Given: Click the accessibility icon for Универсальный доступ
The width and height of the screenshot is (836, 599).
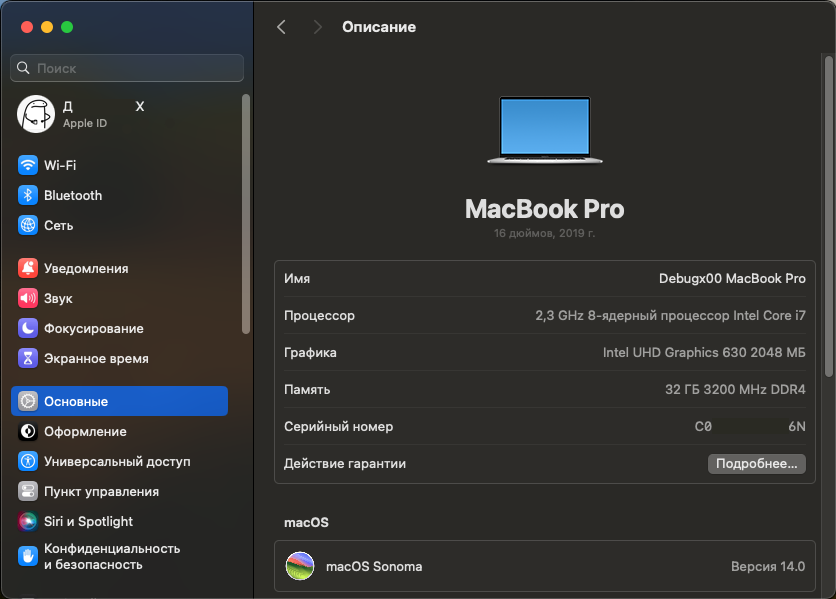Looking at the screenshot, I should click(28, 461).
